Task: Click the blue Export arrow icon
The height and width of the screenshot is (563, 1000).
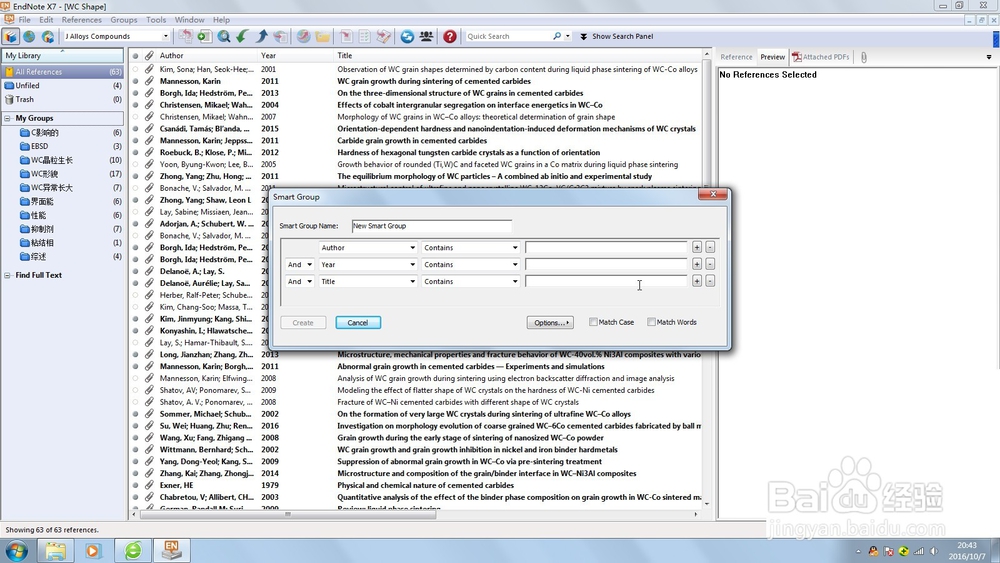Action: click(261, 36)
